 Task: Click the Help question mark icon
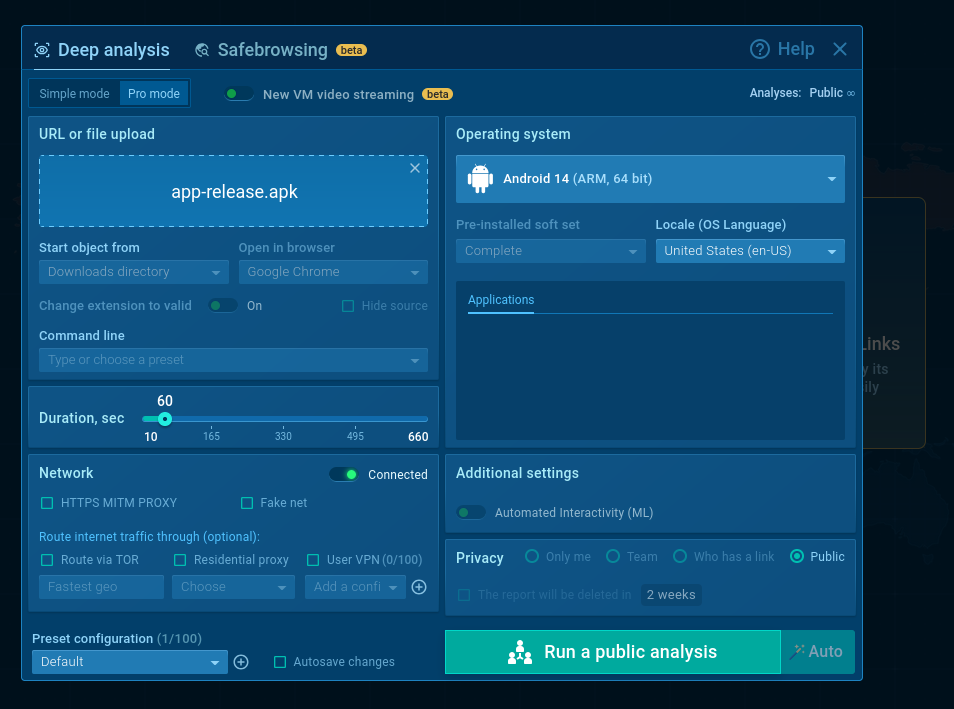(x=760, y=49)
